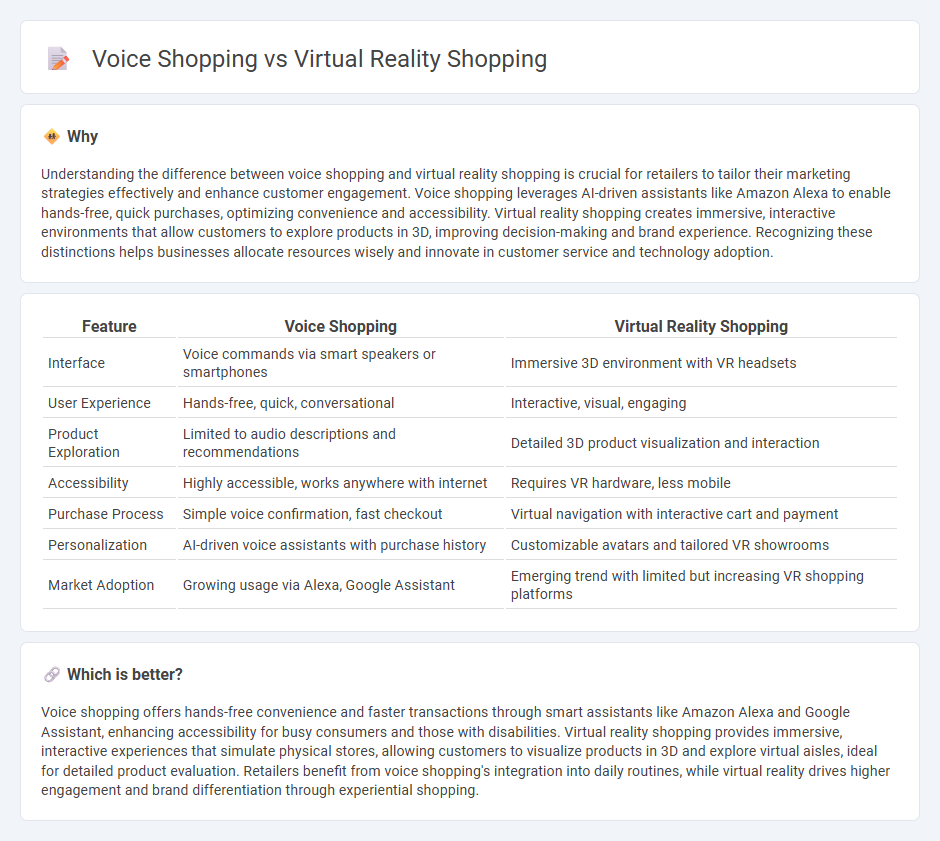Screen dimensions: 940x841
Task: Click the 'Why' section heading
Action: (82, 137)
